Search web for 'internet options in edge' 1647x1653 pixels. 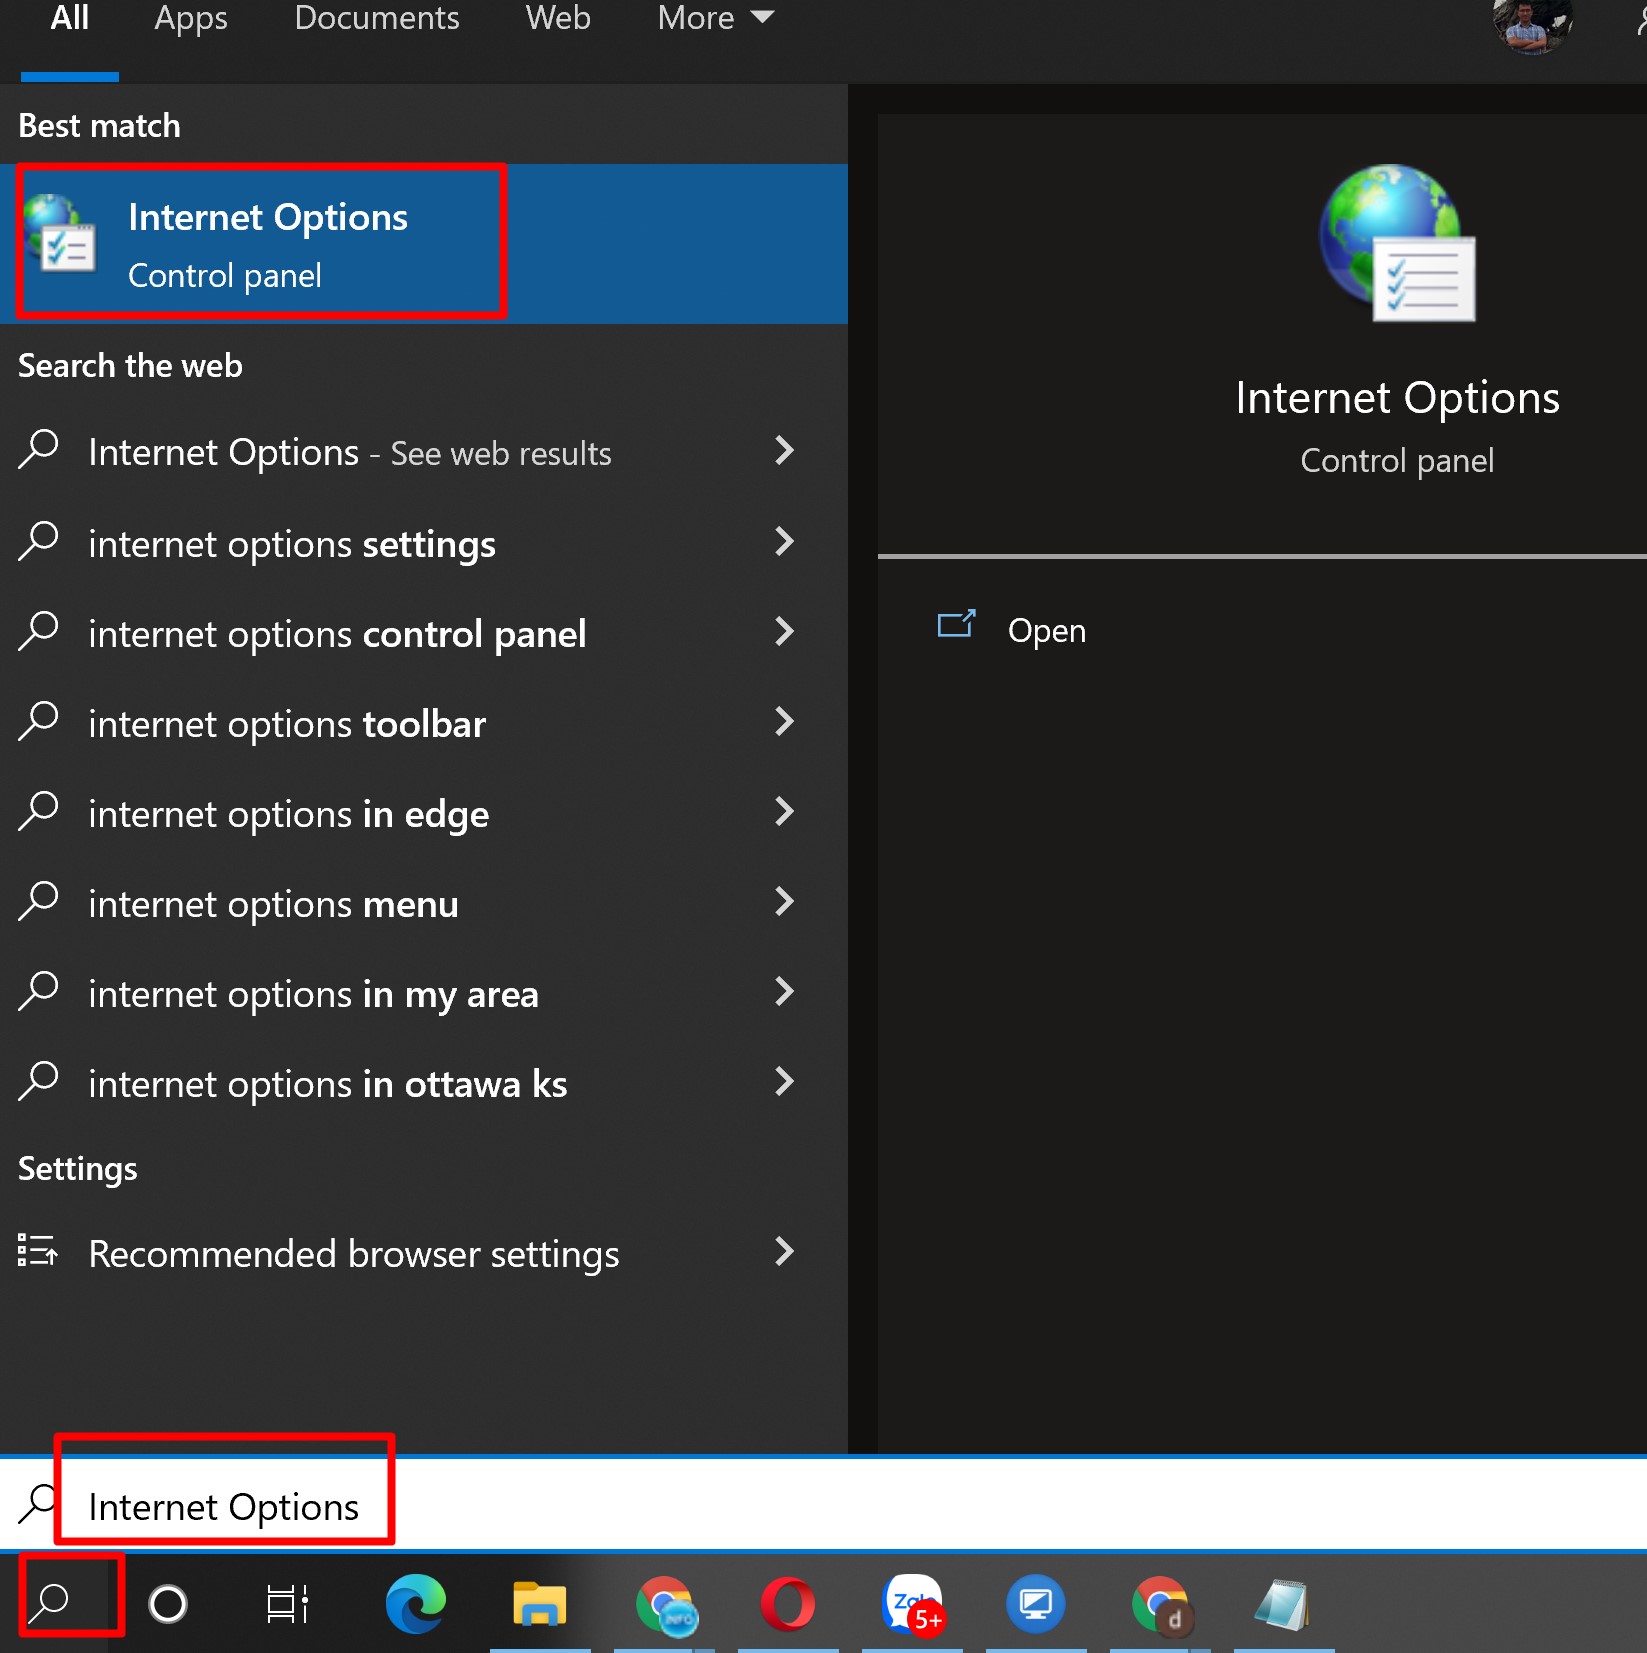click(288, 814)
